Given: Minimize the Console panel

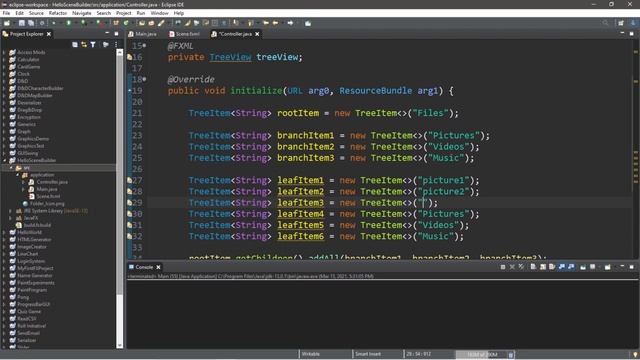Looking at the screenshot, I should point(622,266).
